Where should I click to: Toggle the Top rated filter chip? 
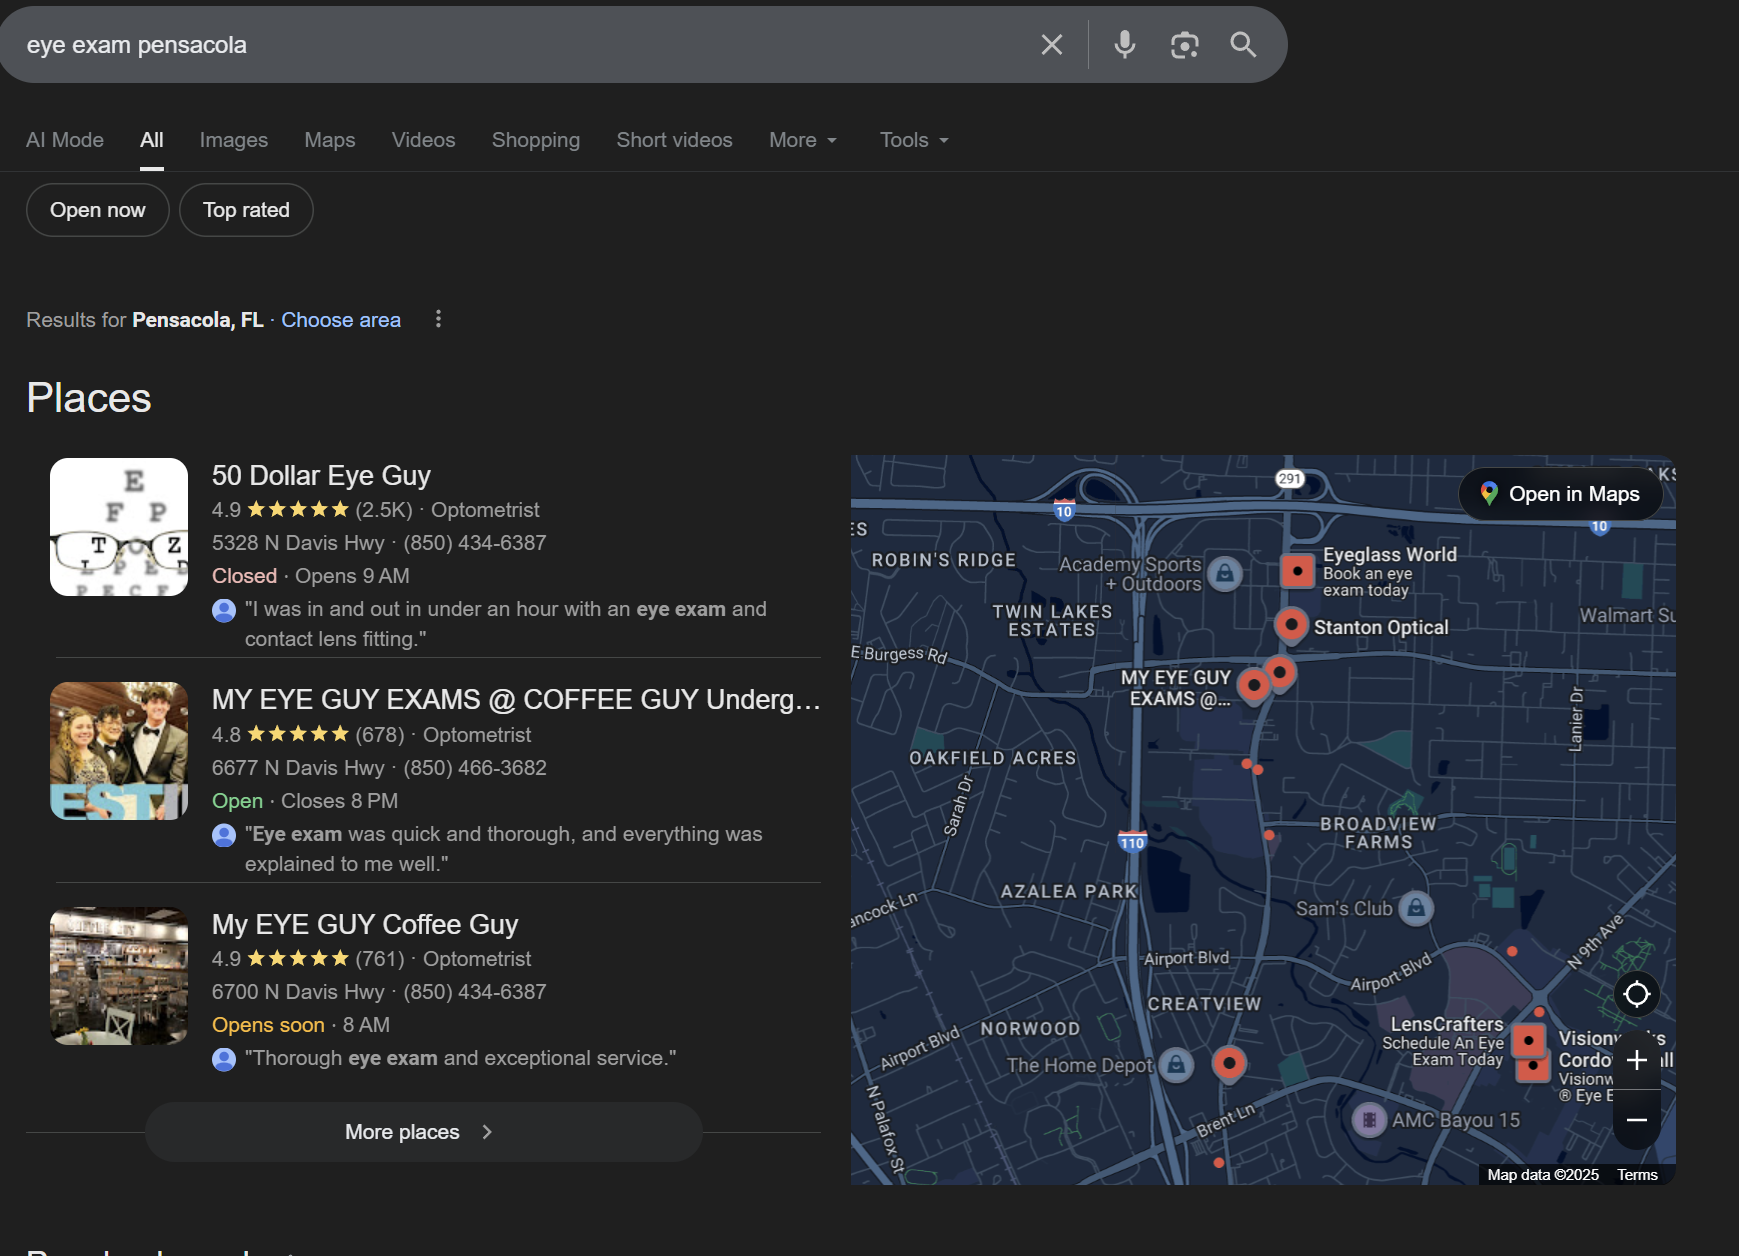pyautogui.click(x=246, y=210)
